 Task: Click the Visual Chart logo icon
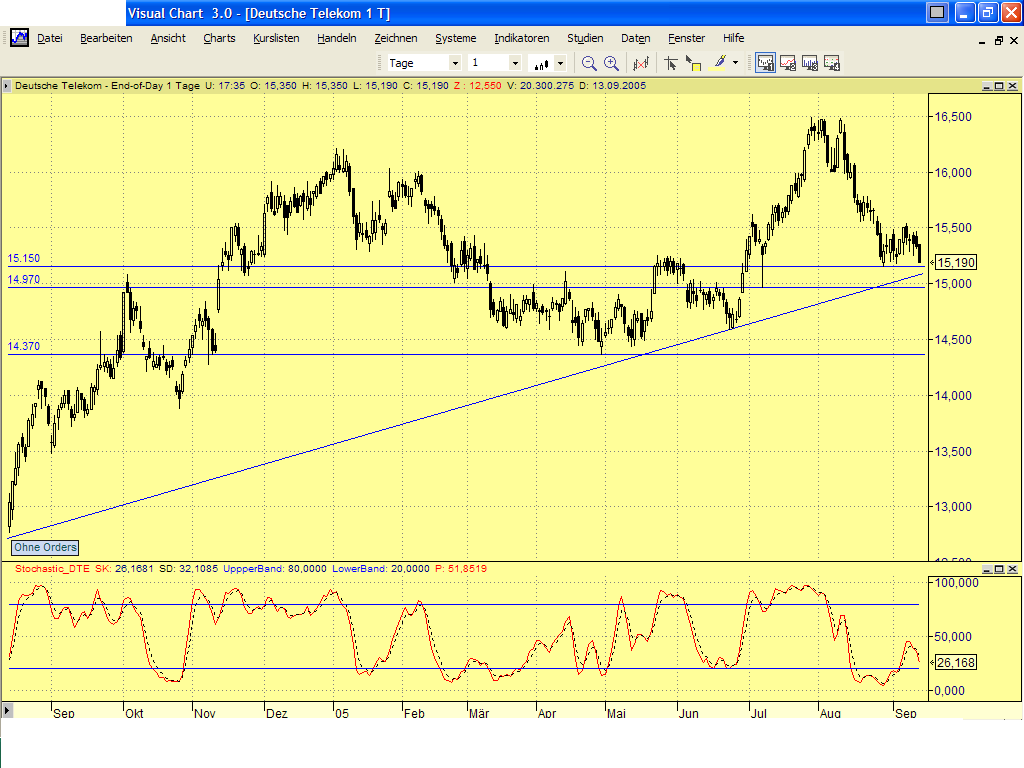click(x=19, y=38)
